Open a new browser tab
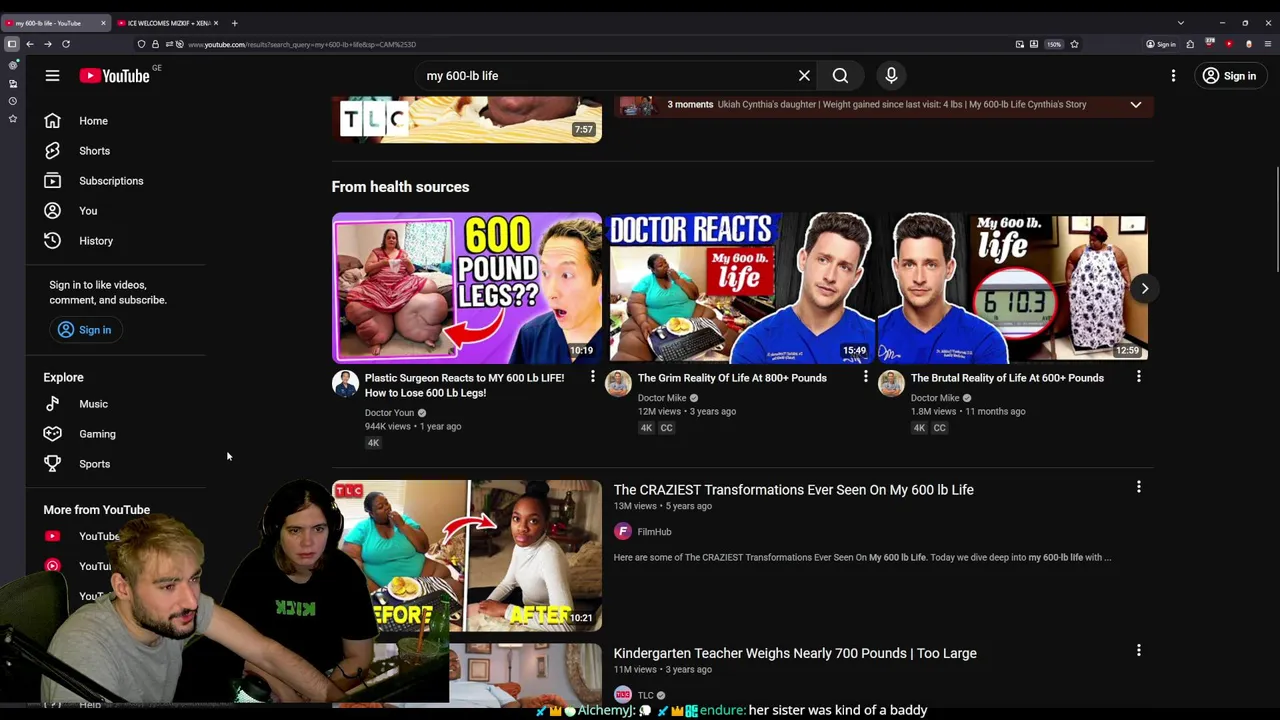Viewport: 1280px width, 720px height. (x=234, y=23)
